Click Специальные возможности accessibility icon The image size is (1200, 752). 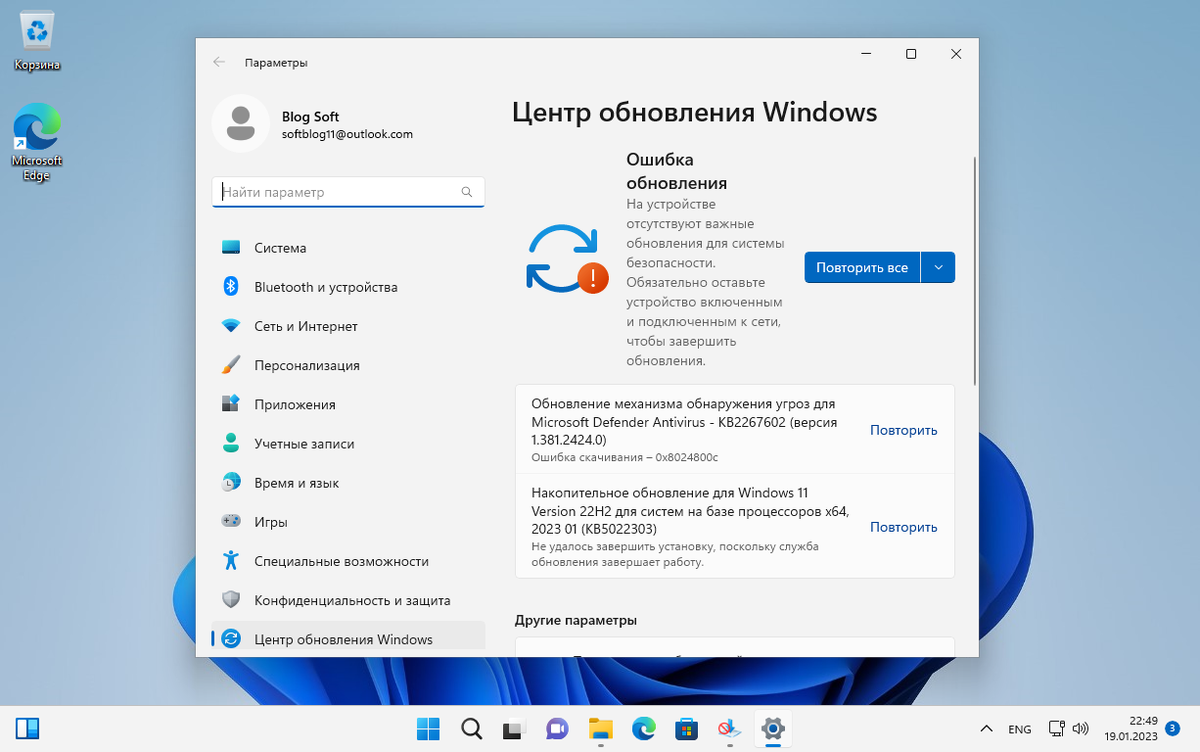pos(231,560)
